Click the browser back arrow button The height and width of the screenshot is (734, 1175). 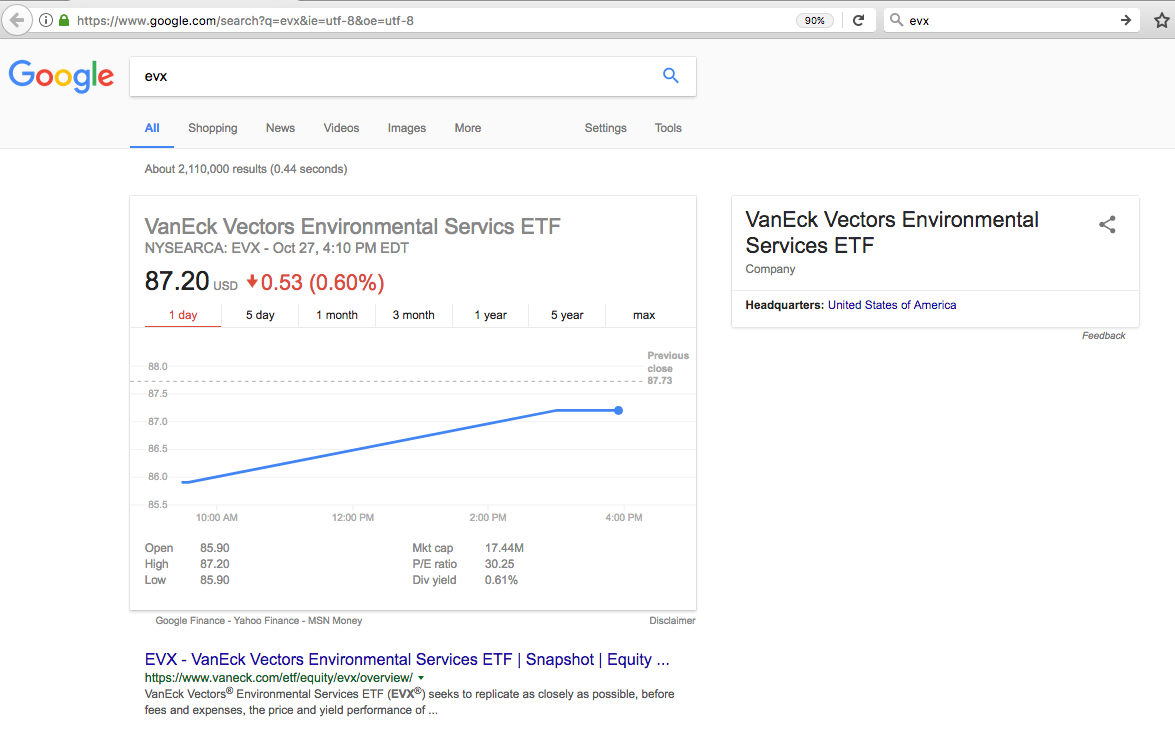tap(16, 20)
